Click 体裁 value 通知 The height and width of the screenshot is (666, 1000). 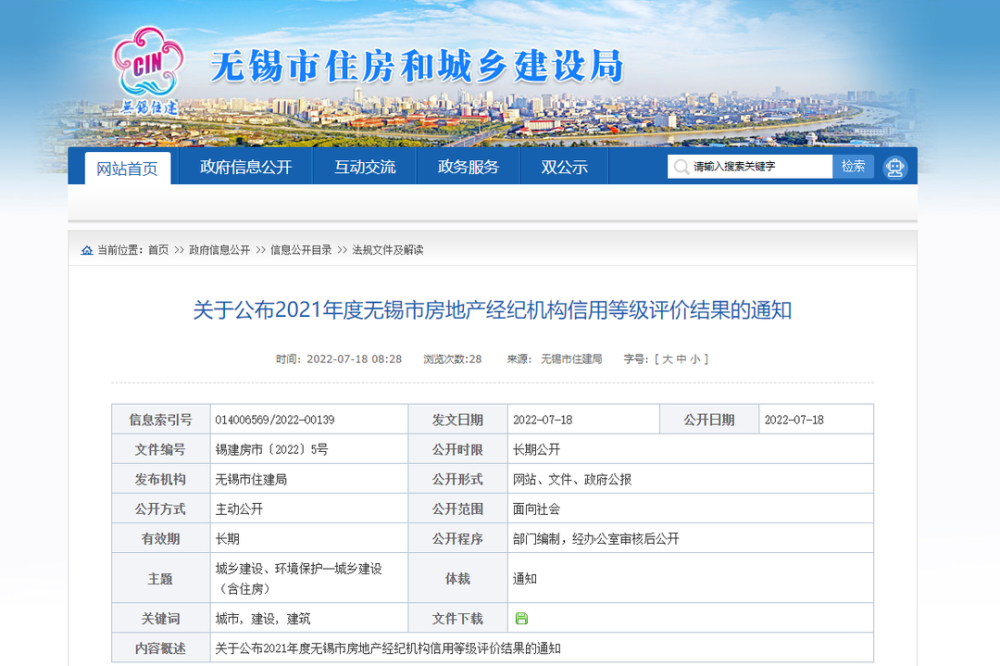(525, 579)
